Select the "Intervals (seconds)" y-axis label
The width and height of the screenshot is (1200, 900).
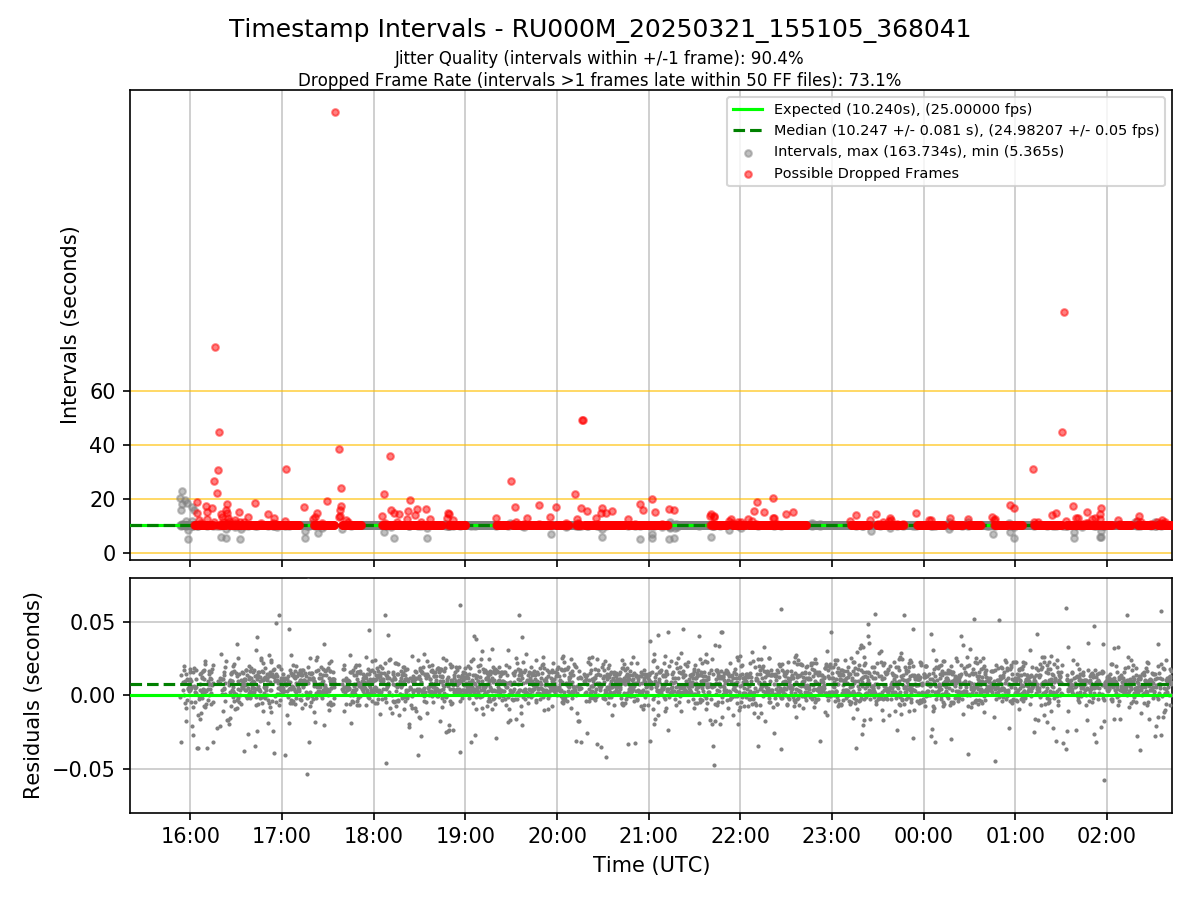[70, 325]
